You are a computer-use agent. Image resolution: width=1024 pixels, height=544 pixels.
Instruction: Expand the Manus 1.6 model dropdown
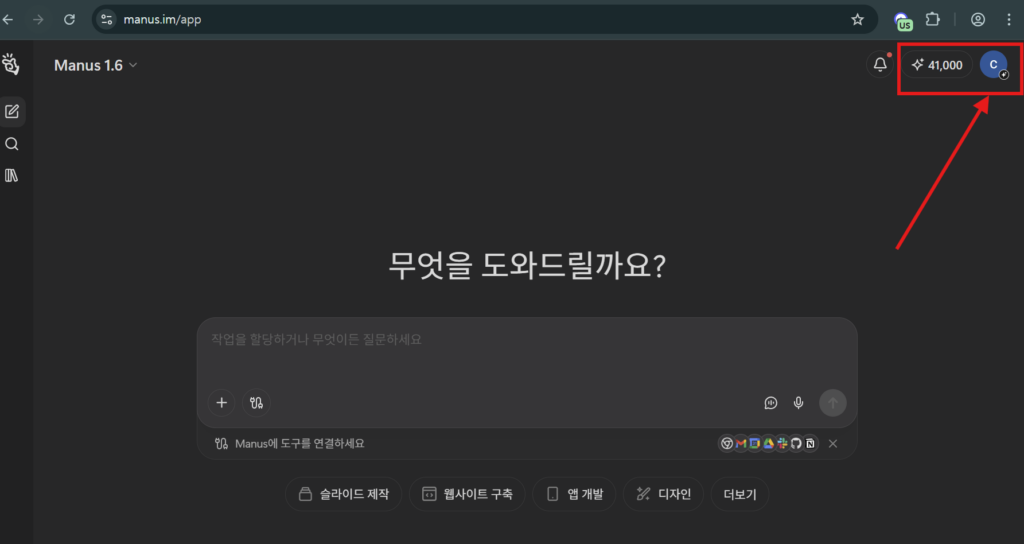96,65
